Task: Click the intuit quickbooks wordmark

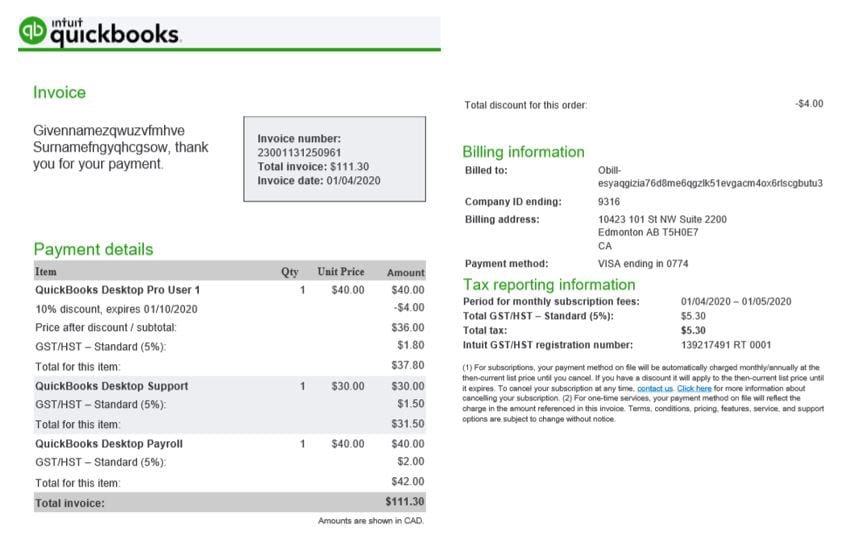Action: pos(115,32)
